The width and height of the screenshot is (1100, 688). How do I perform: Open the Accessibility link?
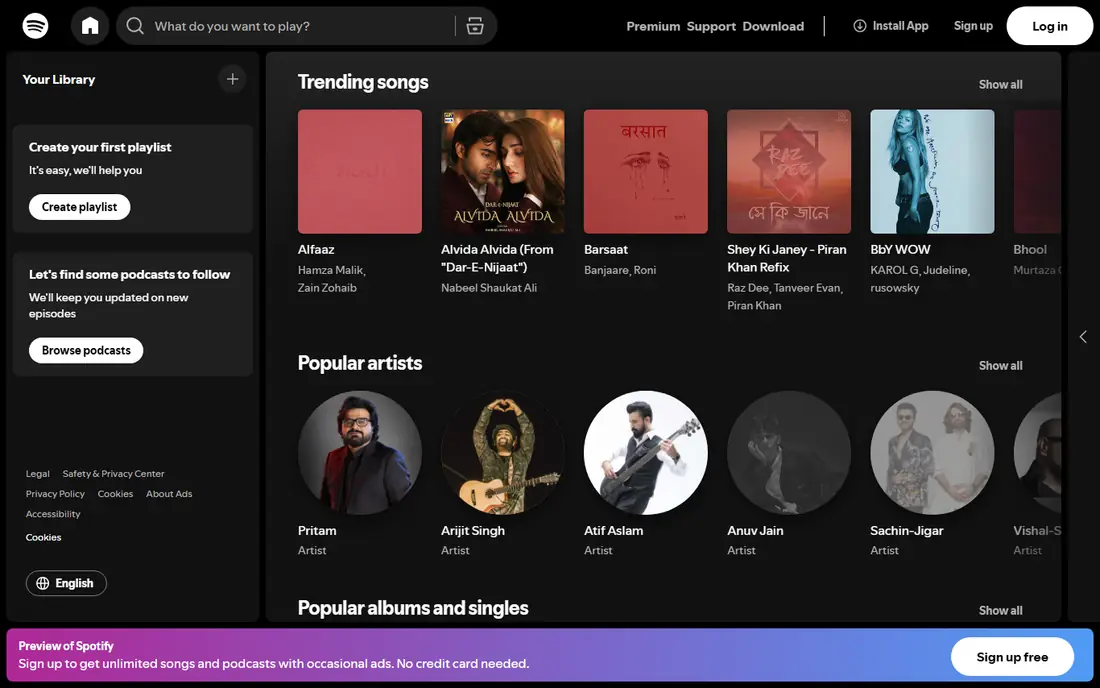tap(53, 514)
